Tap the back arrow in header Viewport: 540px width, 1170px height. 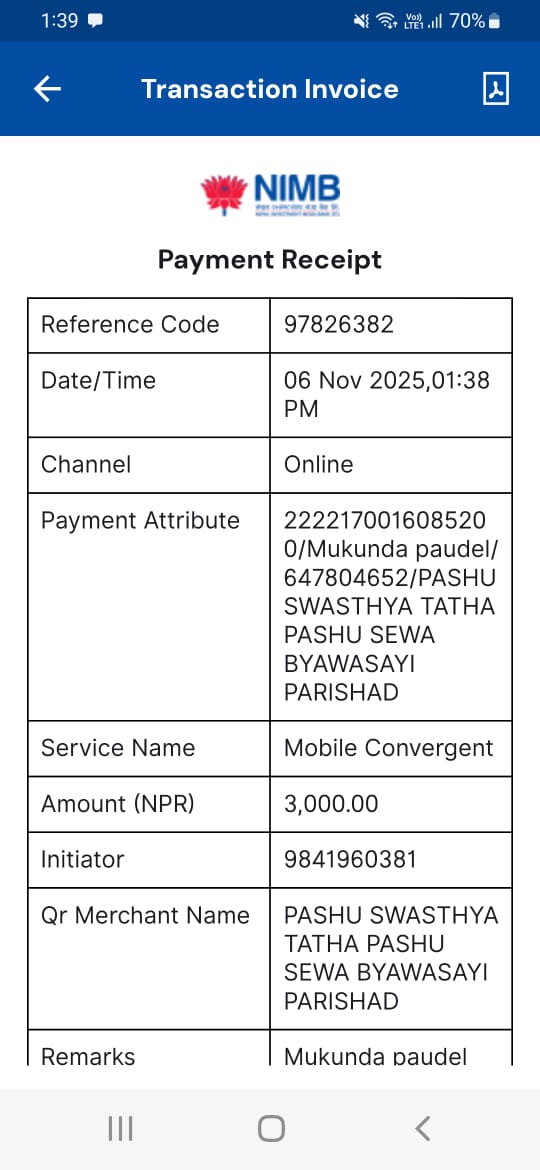pyautogui.click(x=47, y=89)
